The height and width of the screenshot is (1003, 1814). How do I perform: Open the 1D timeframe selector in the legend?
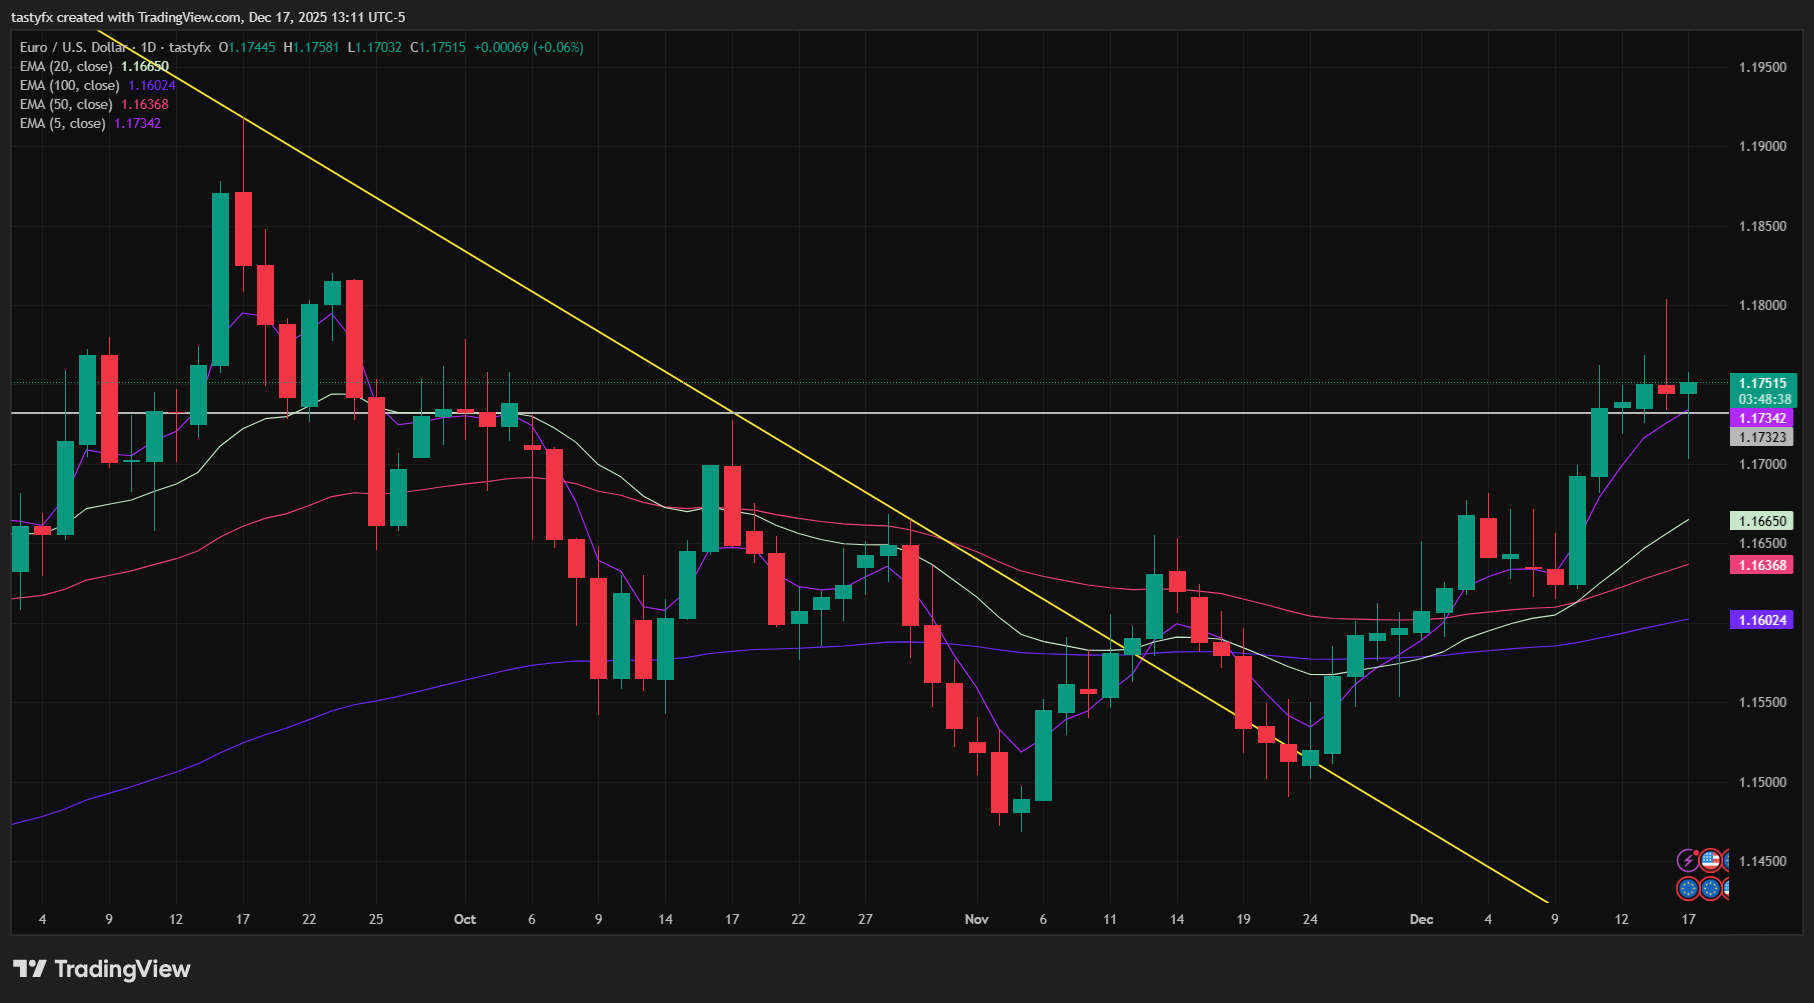point(147,47)
